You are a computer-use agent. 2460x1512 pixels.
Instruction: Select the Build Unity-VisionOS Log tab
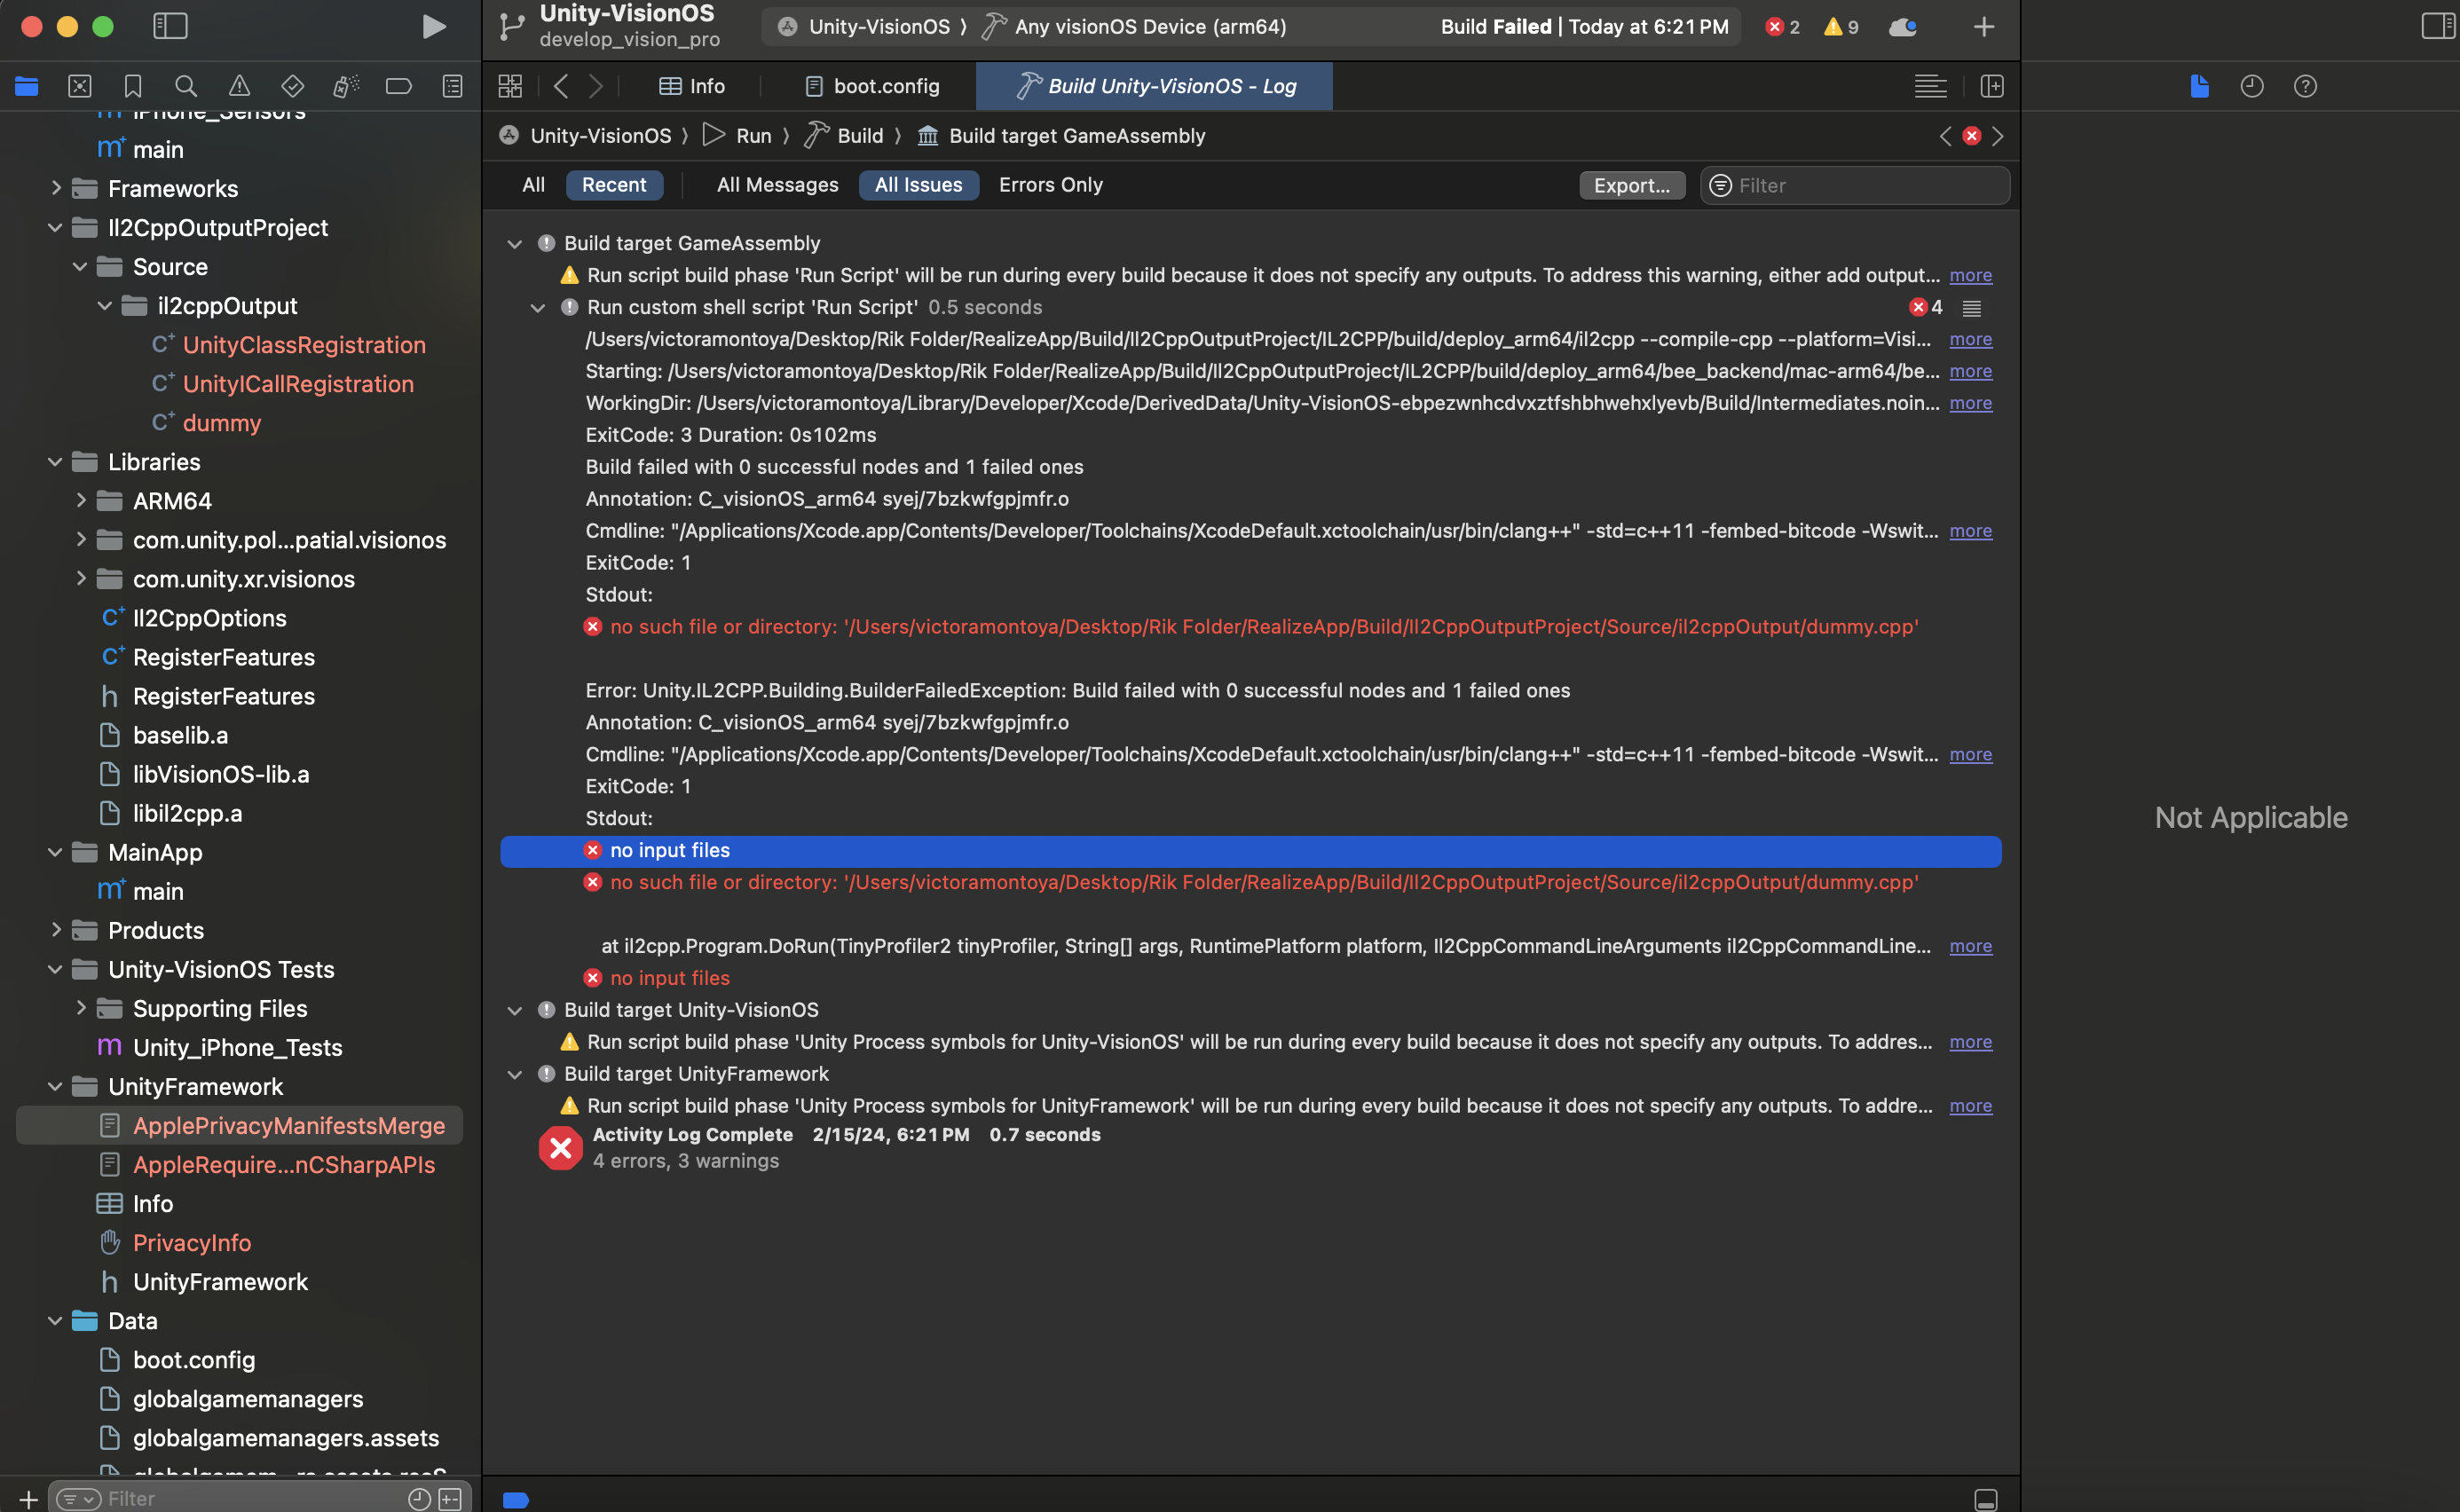tap(1155, 86)
